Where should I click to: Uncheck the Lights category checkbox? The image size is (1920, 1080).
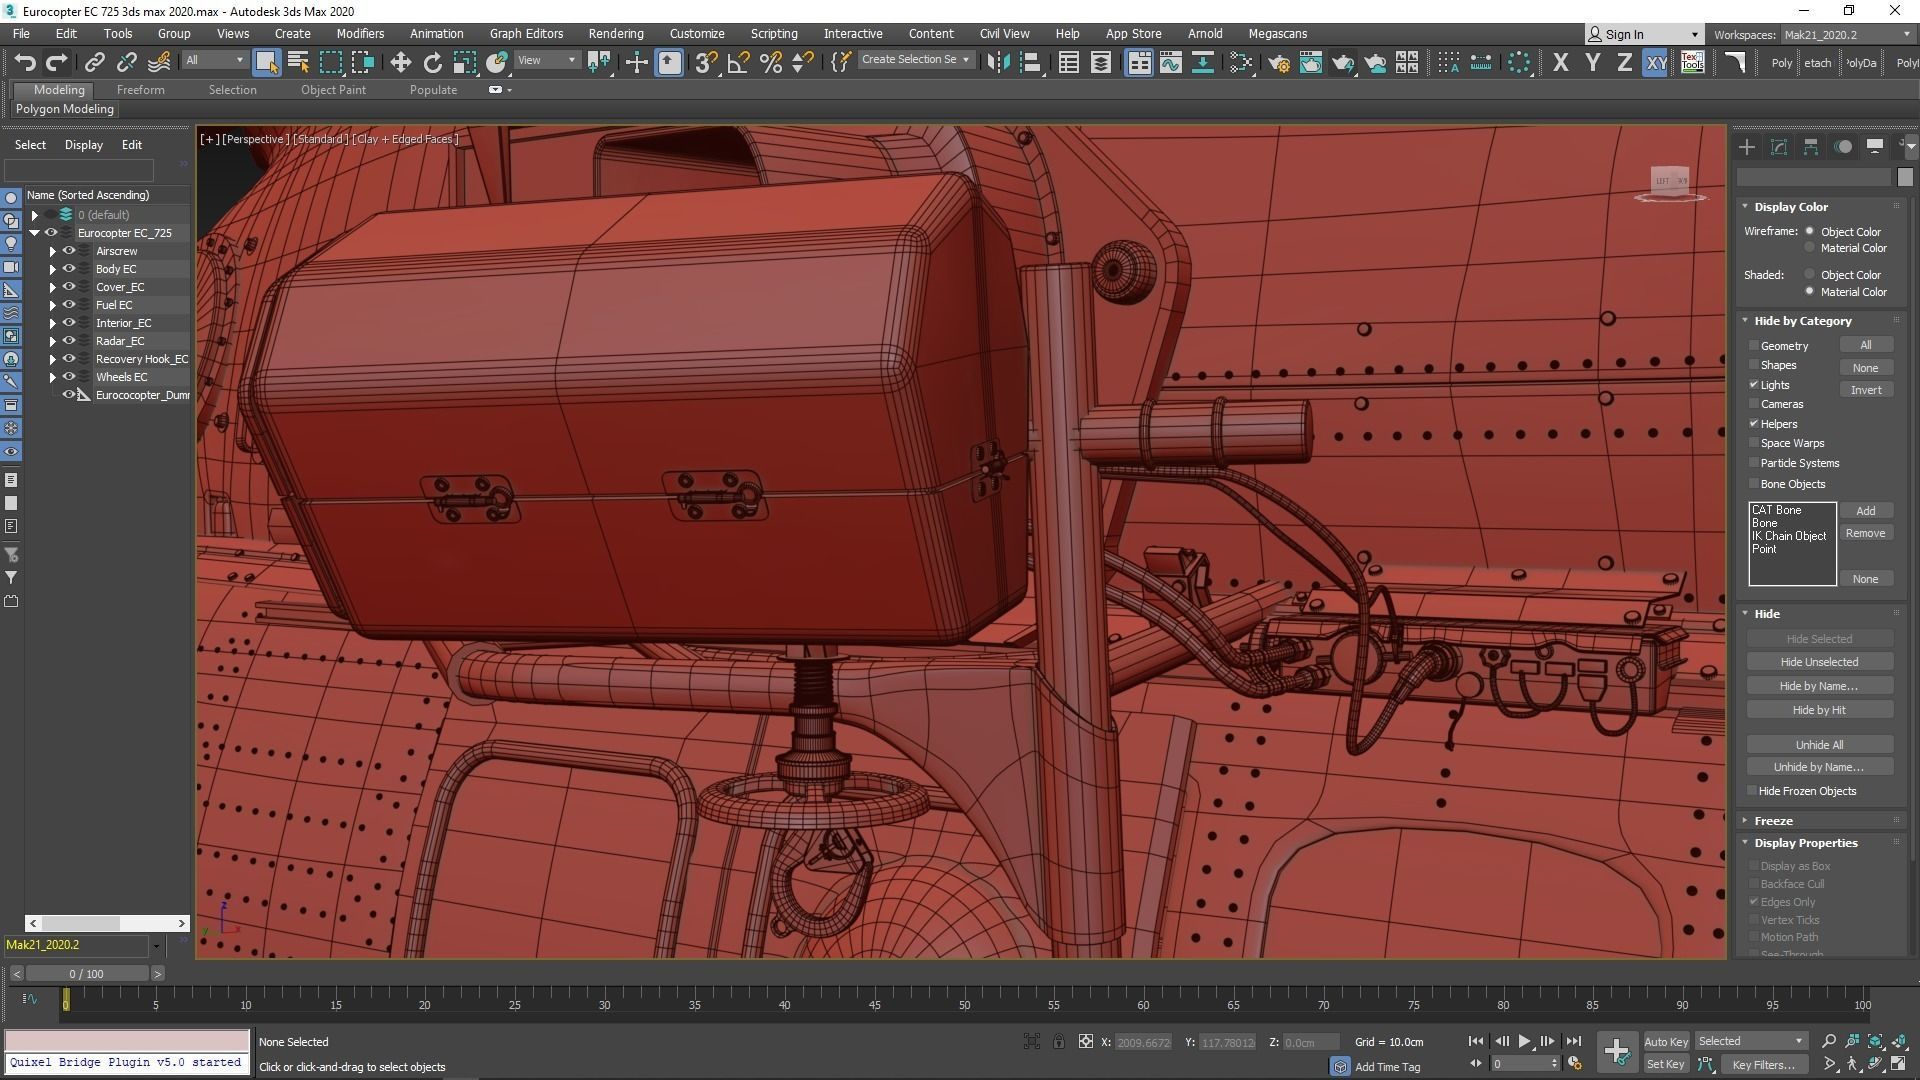[x=1754, y=385]
